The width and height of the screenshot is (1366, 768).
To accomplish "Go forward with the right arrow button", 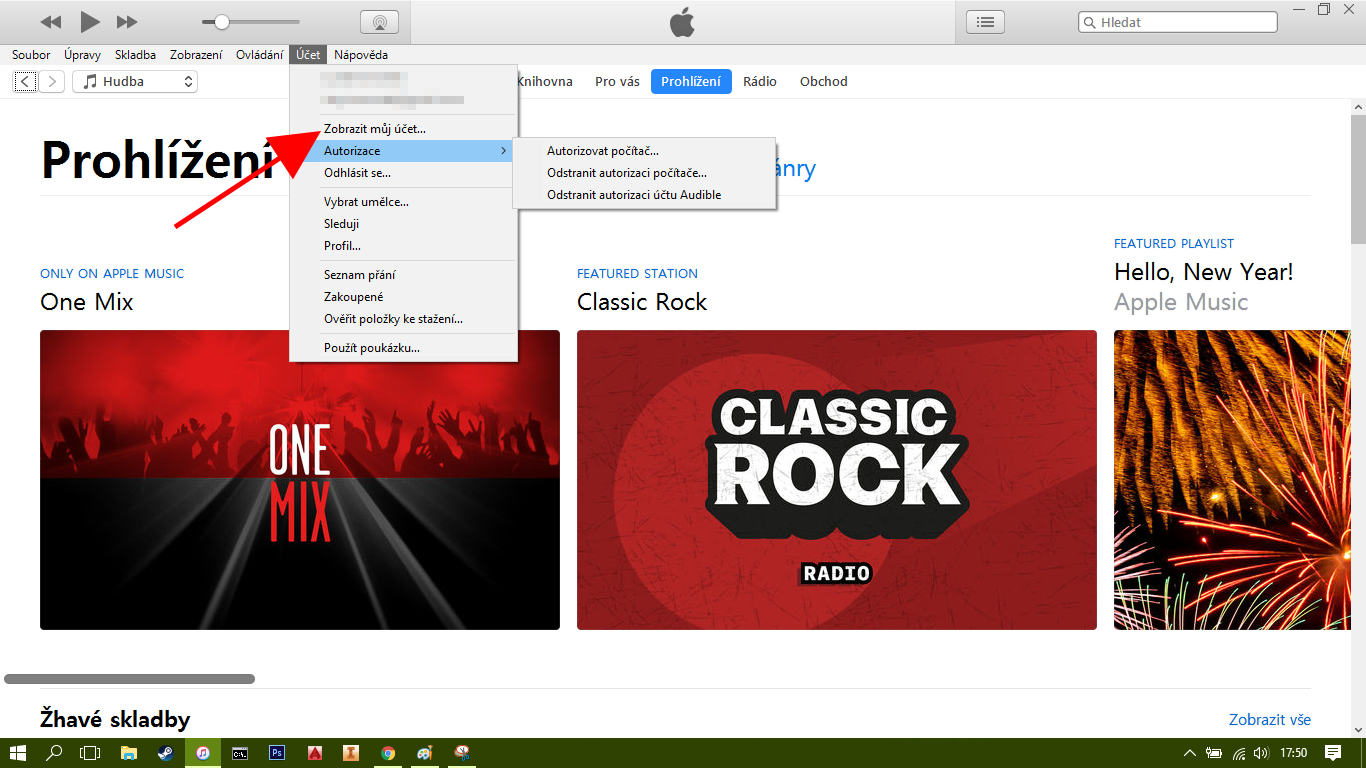I will (52, 82).
